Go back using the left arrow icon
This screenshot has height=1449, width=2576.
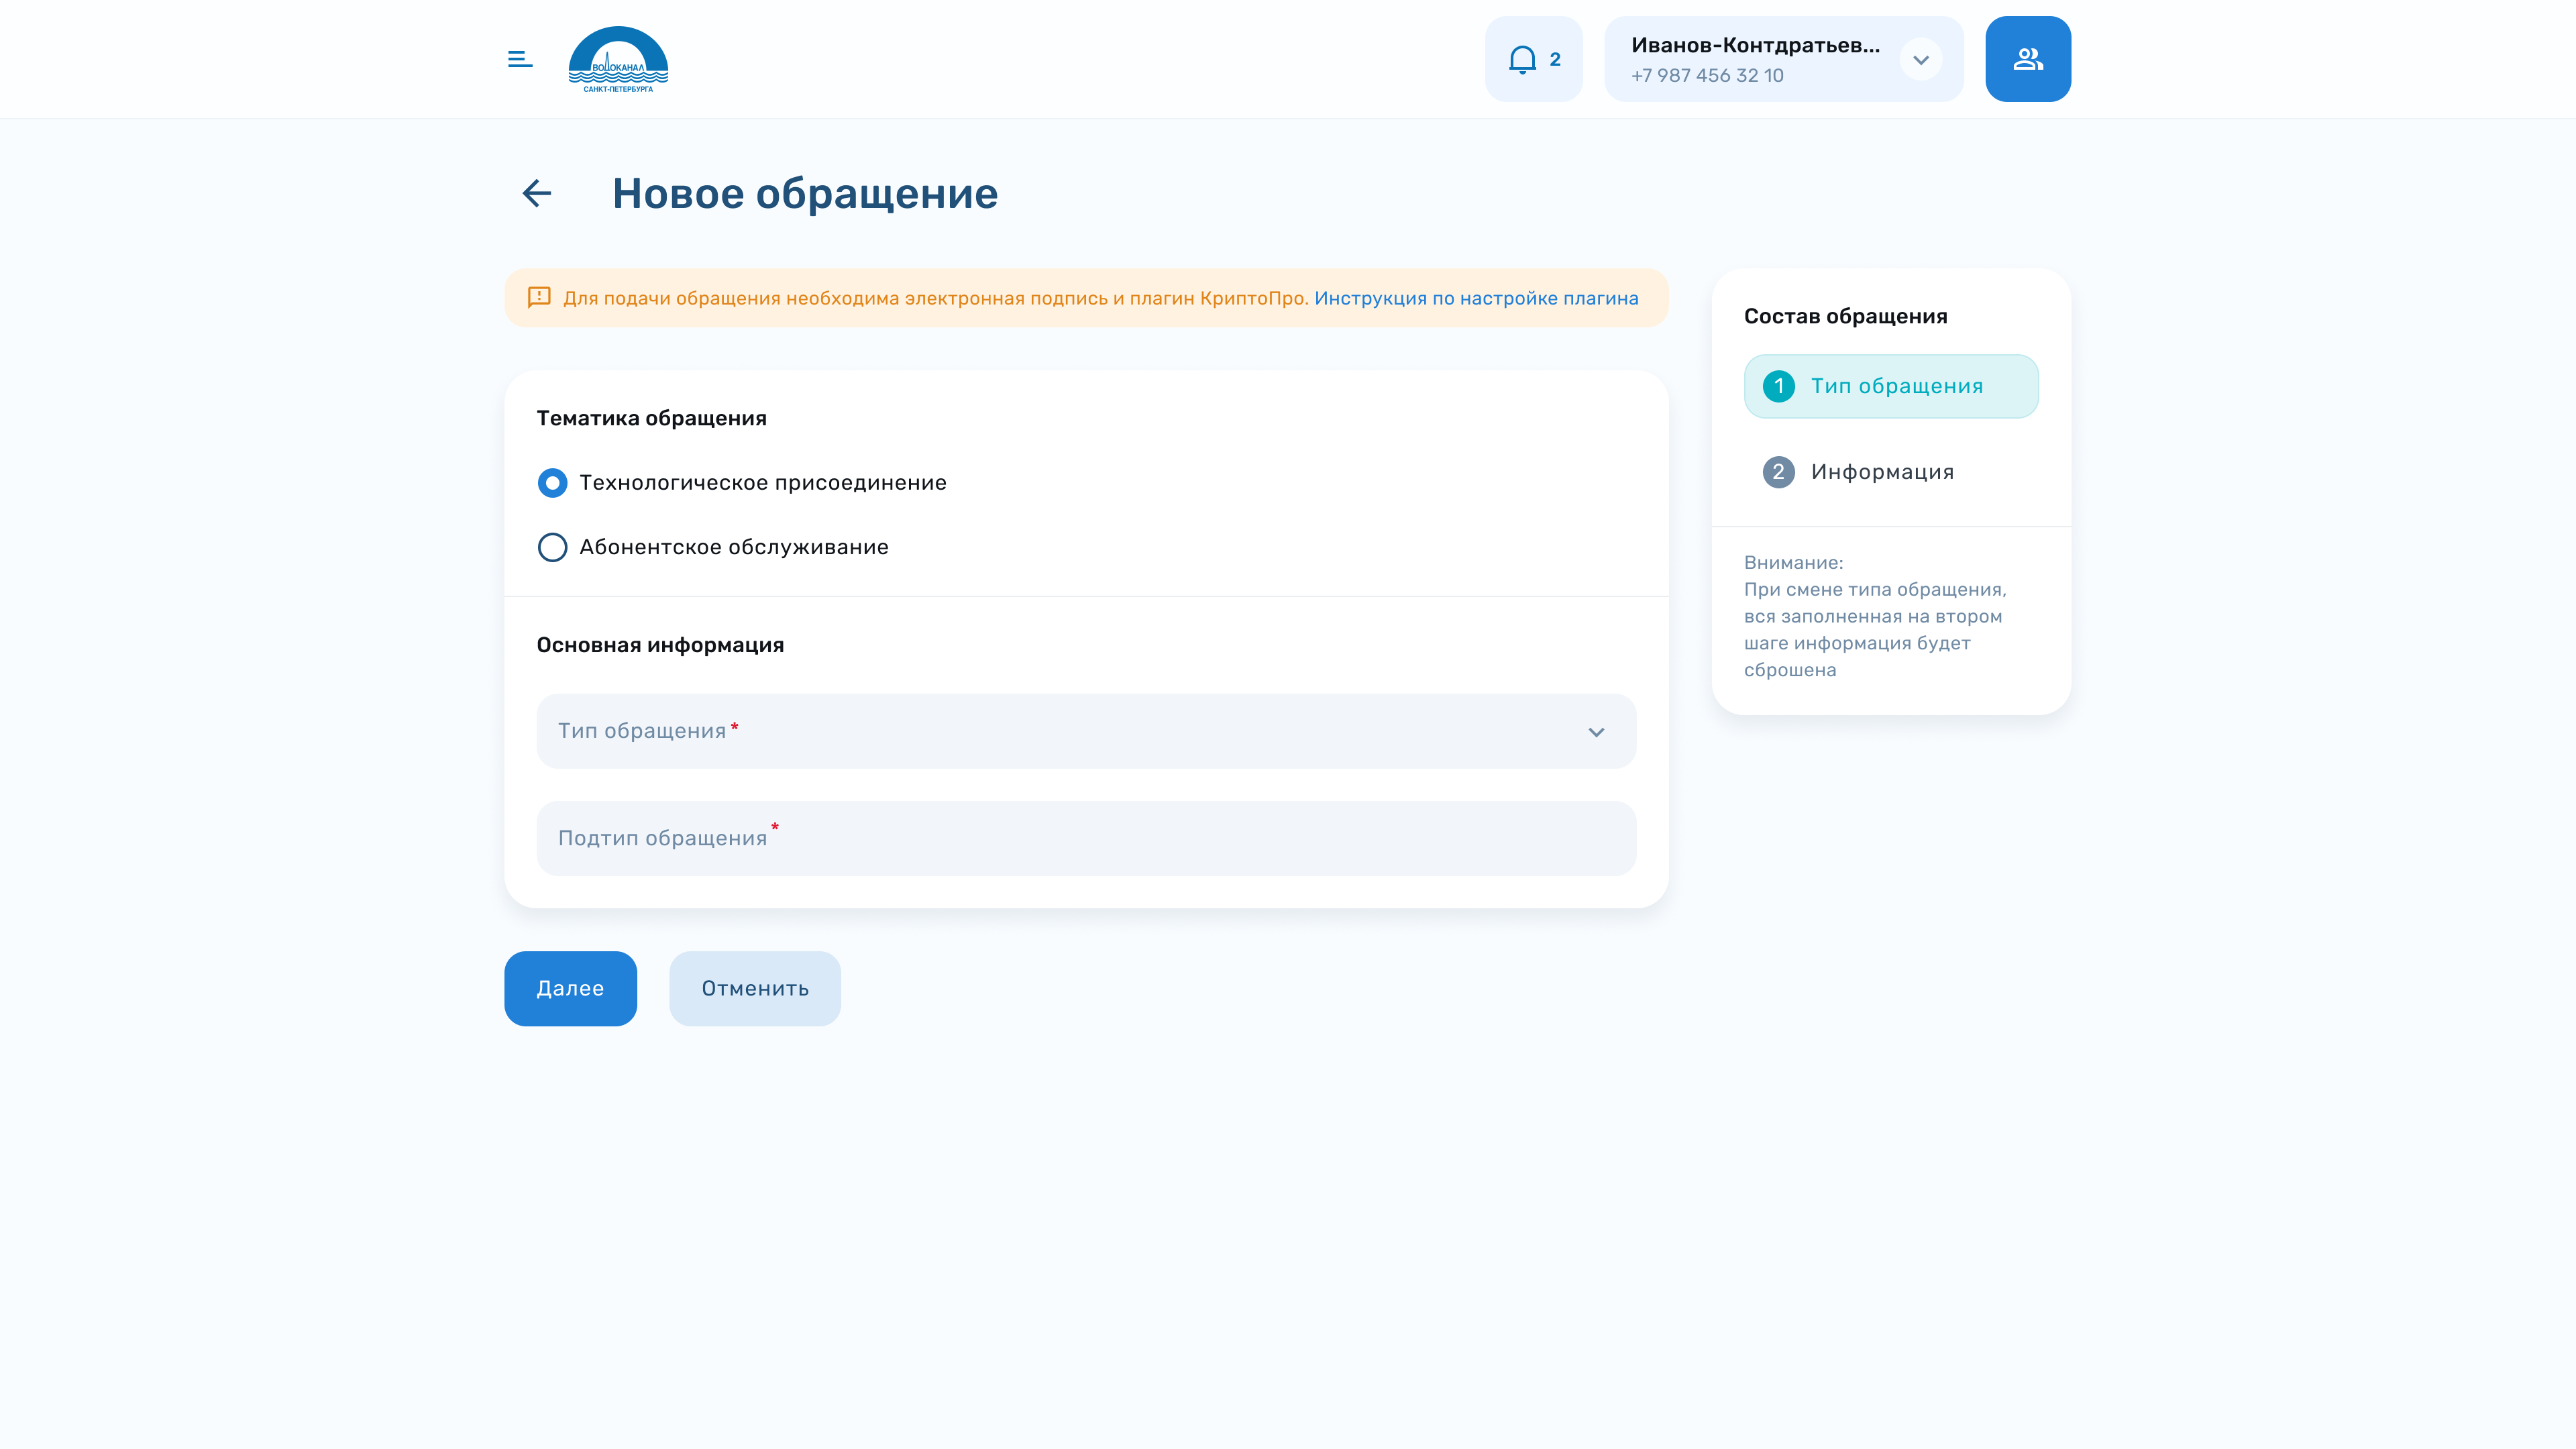point(537,193)
